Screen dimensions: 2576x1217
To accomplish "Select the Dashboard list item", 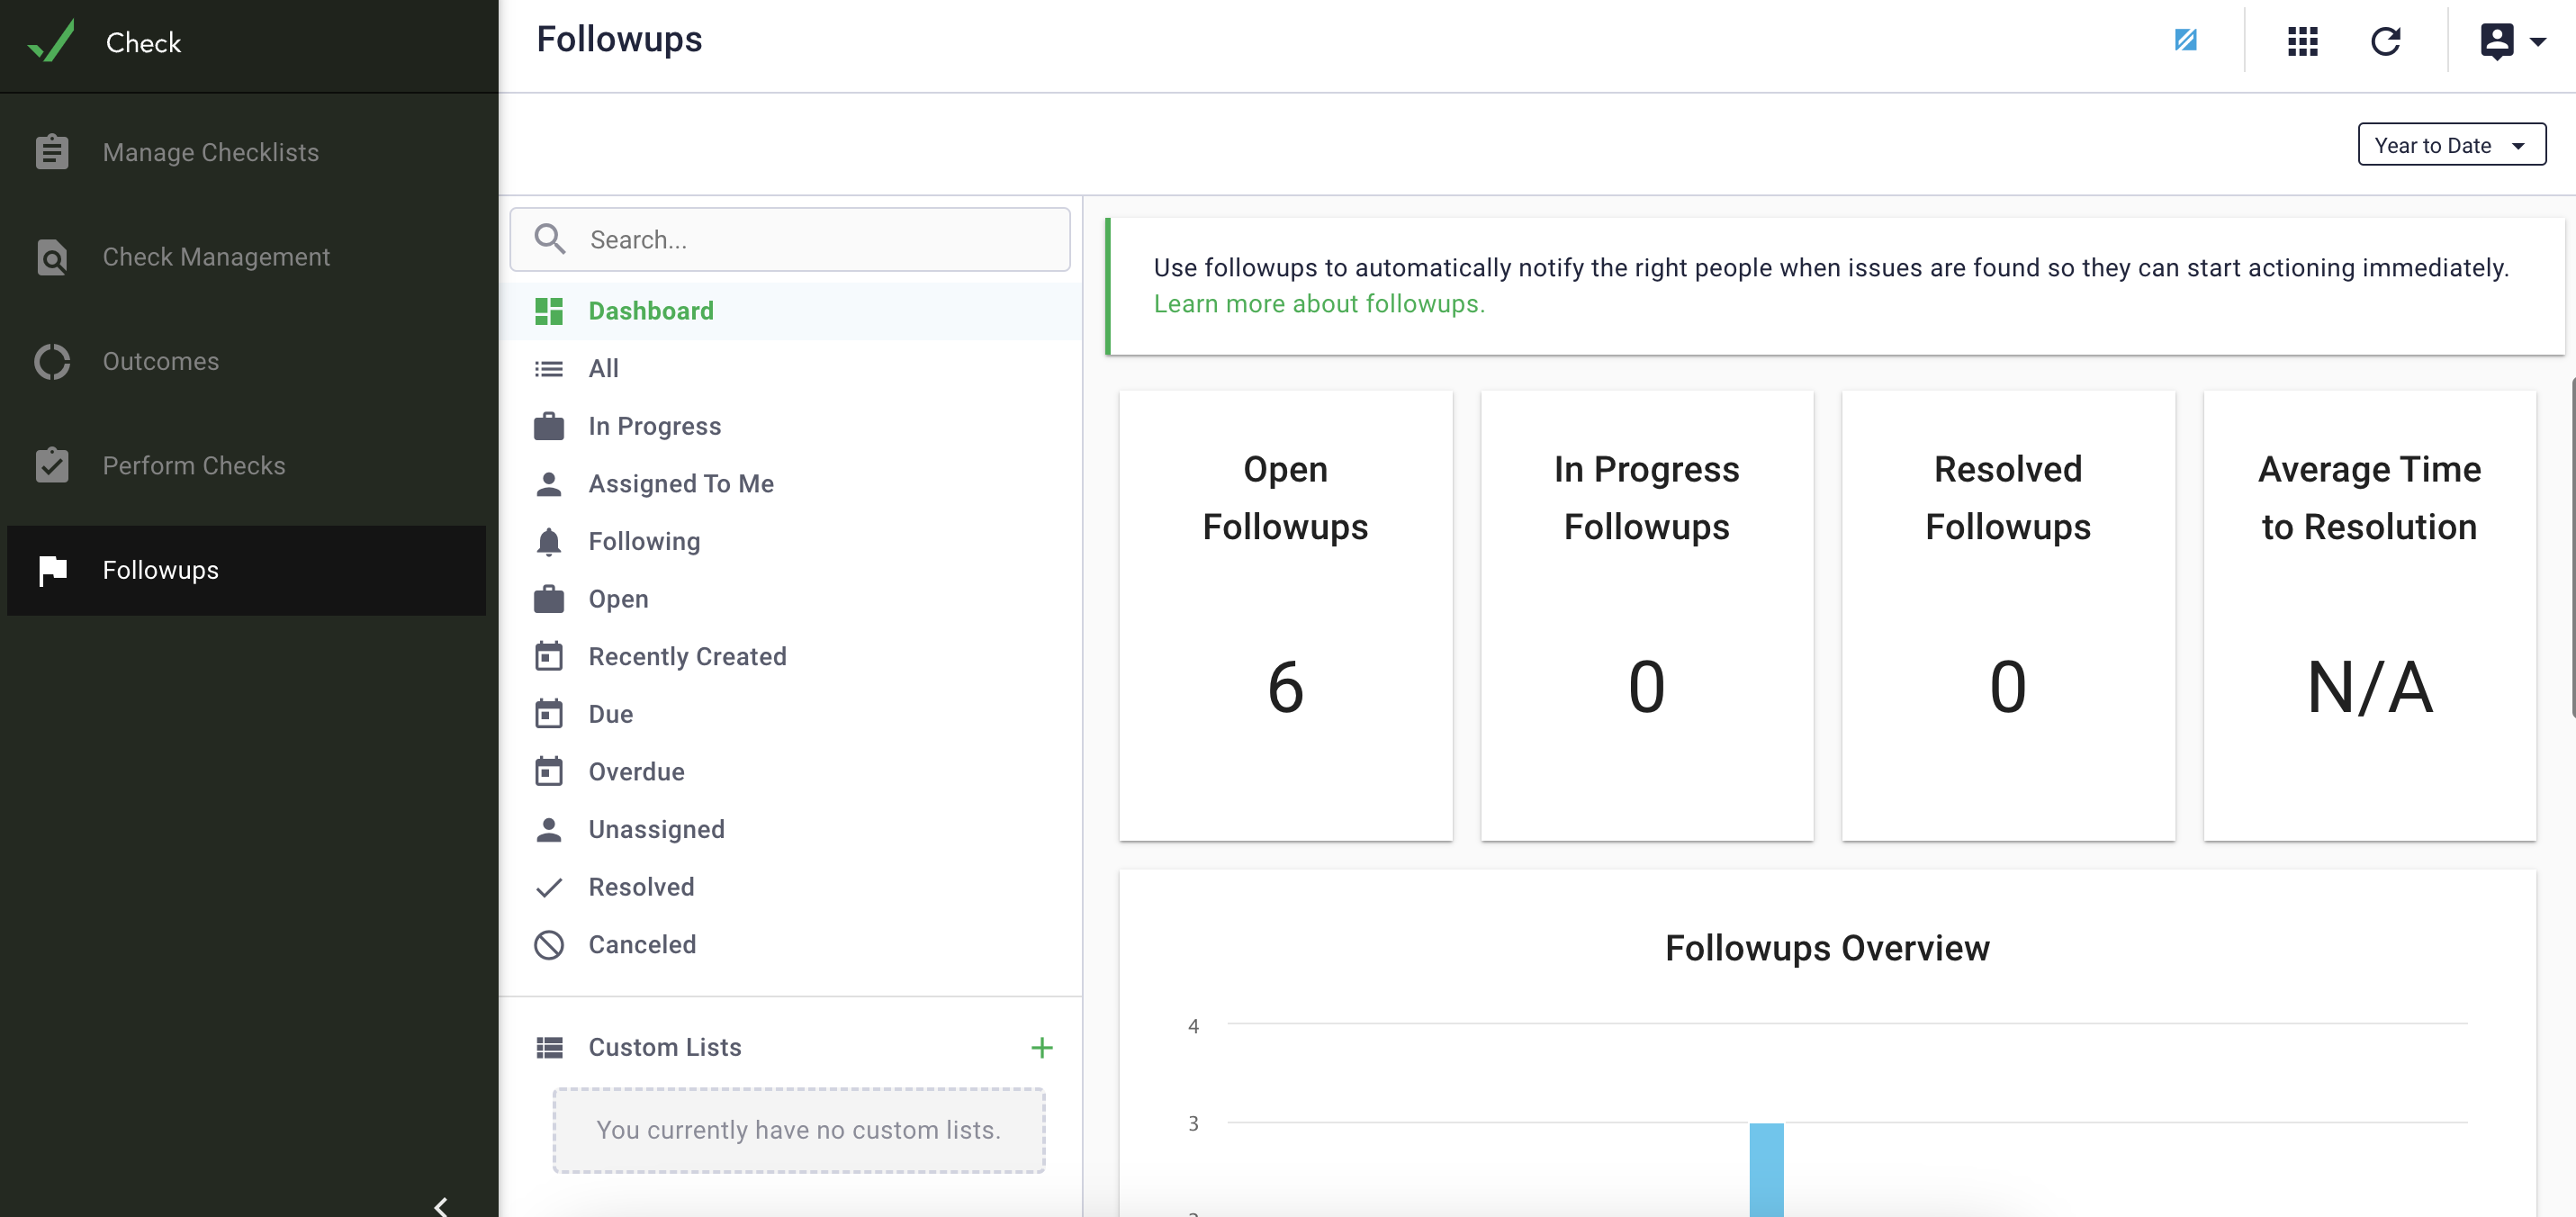I will coord(790,311).
